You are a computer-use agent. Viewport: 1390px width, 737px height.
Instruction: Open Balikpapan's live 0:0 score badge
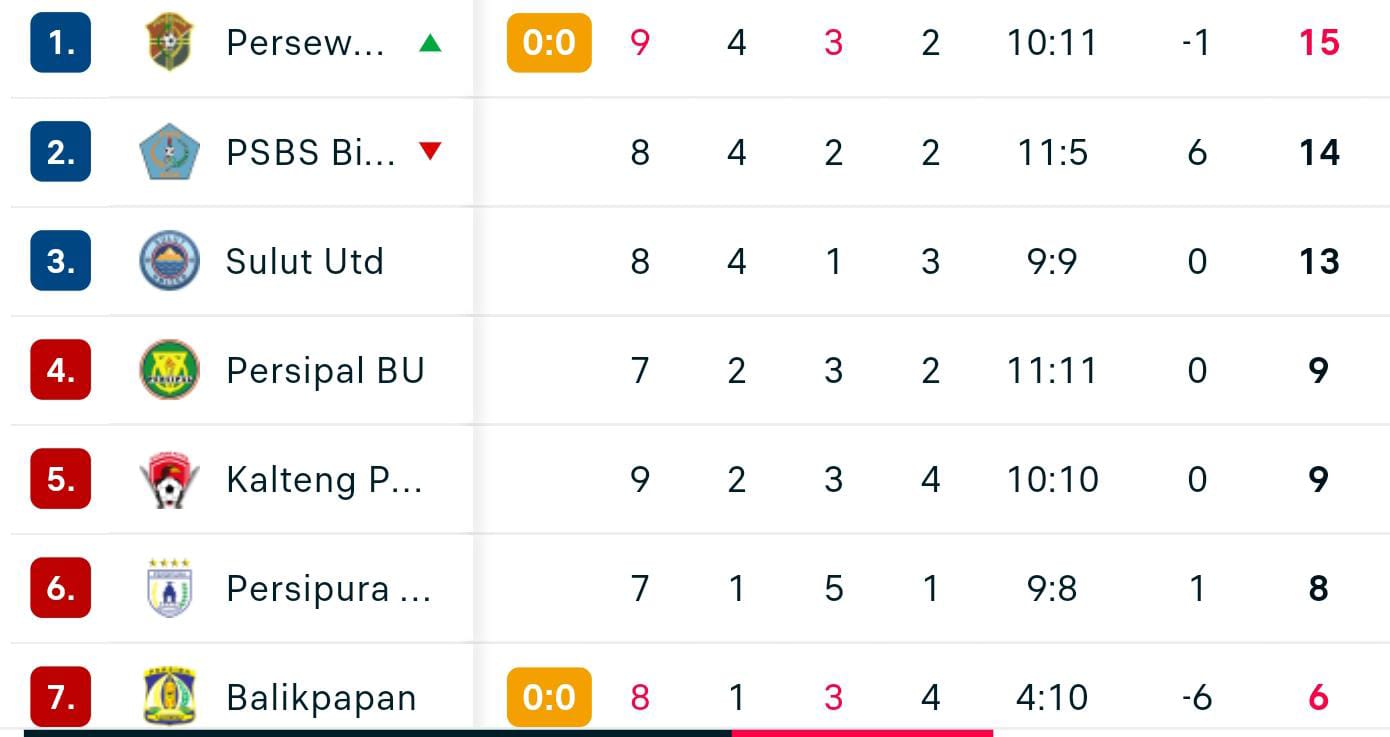click(549, 697)
